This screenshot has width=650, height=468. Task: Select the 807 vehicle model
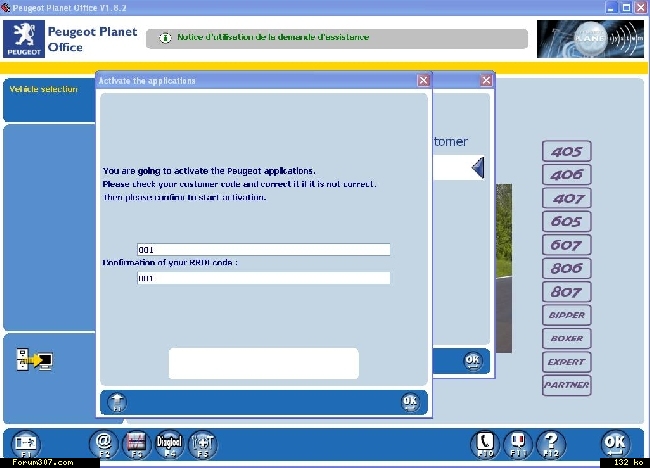click(567, 292)
